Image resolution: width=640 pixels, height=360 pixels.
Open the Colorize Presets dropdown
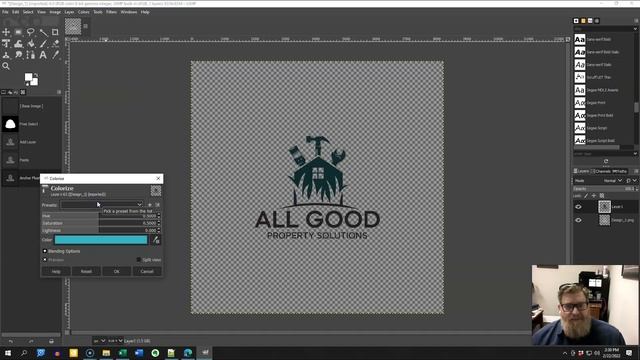[x=102, y=204]
